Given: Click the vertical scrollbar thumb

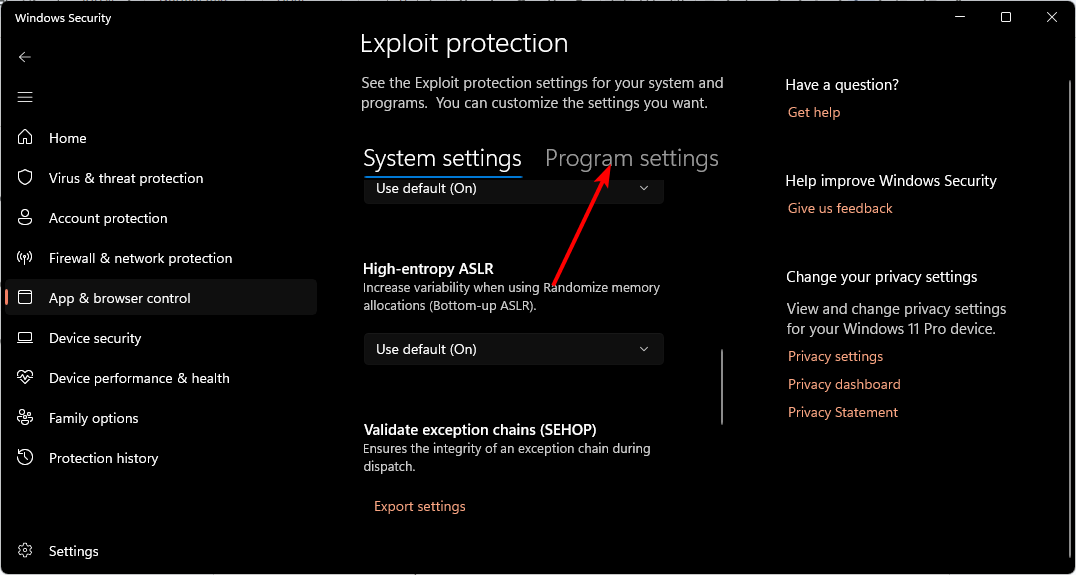Looking at the screenshot, I should [722, 387].
